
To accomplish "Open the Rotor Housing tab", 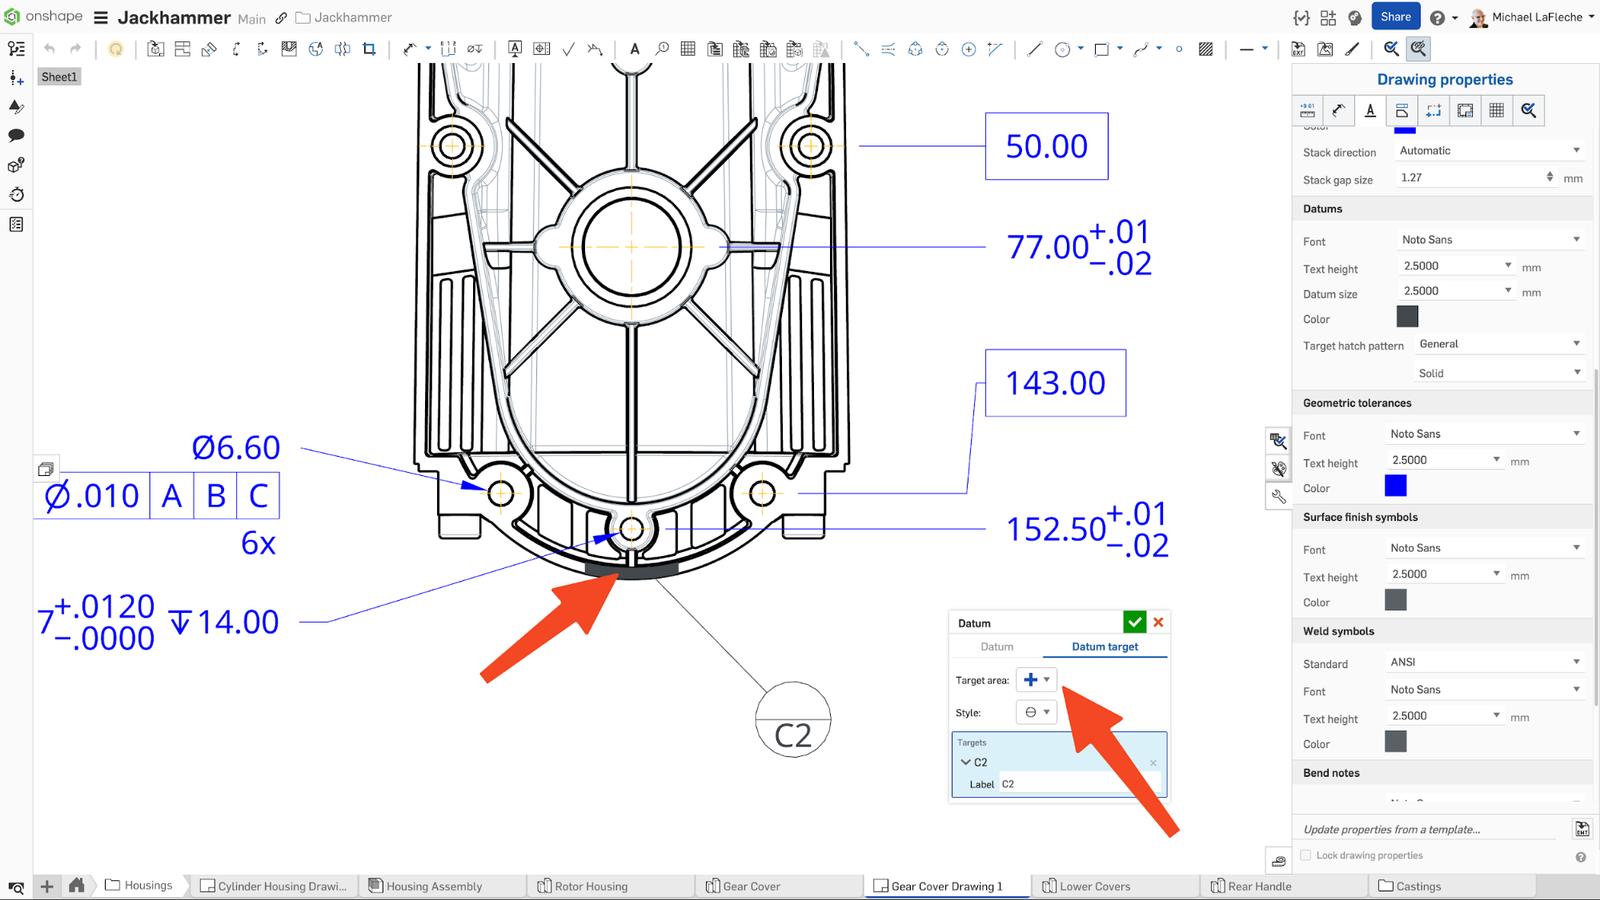I will click(x=590, y=886).
